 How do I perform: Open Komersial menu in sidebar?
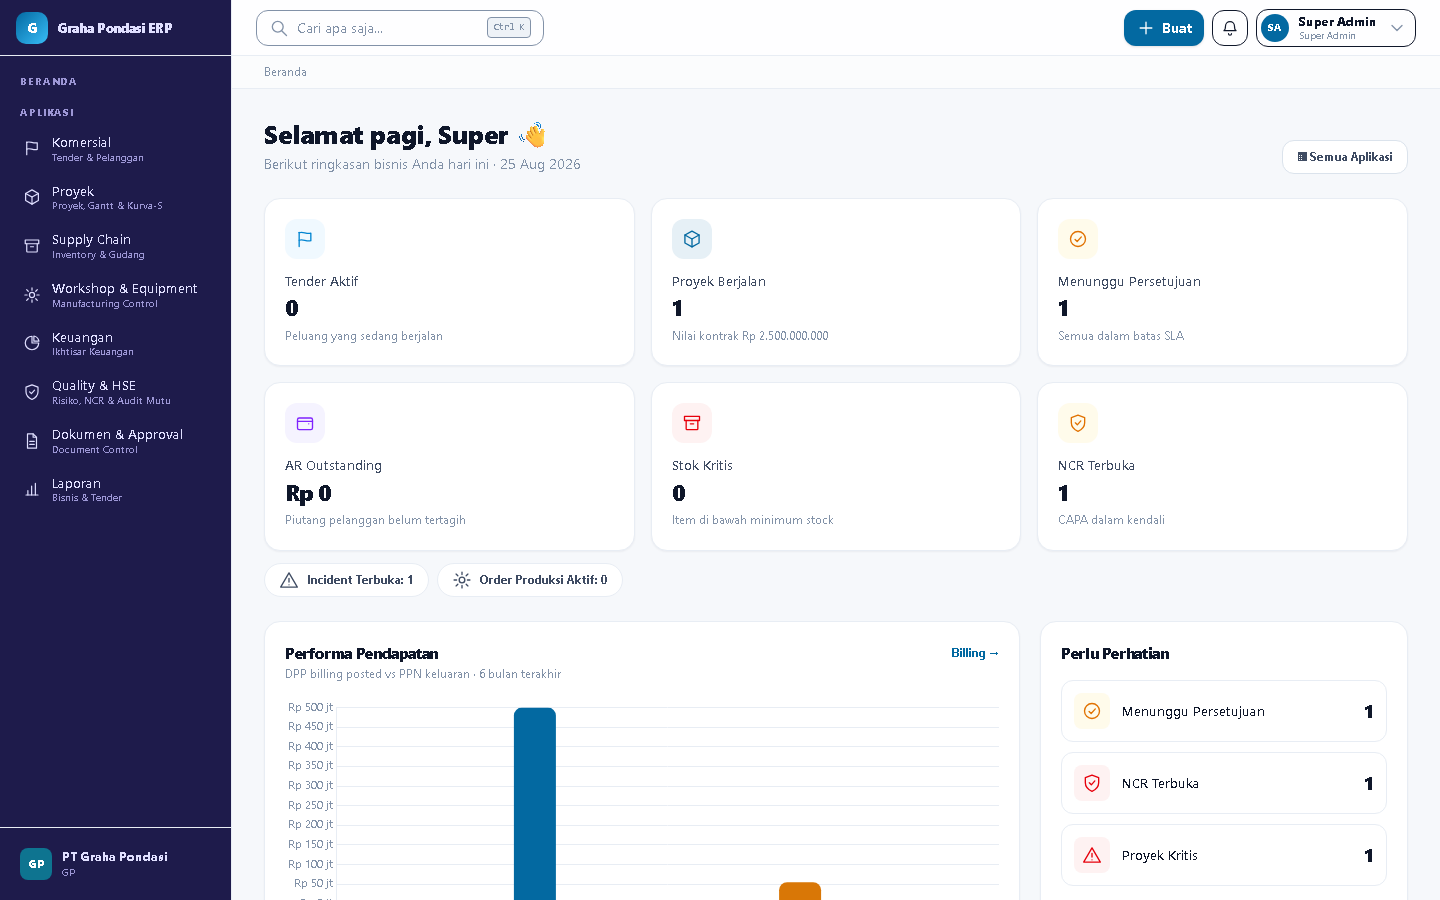point(115,149)
